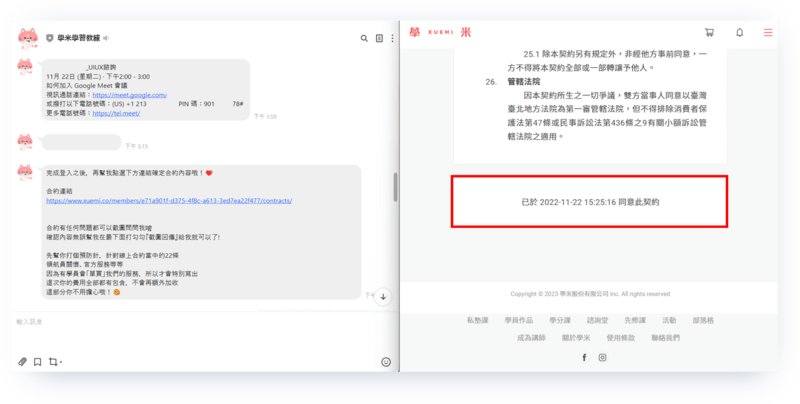800x404 pixels.
Task: Attach a file with the paperclip icon
Action: click(23, 361)
